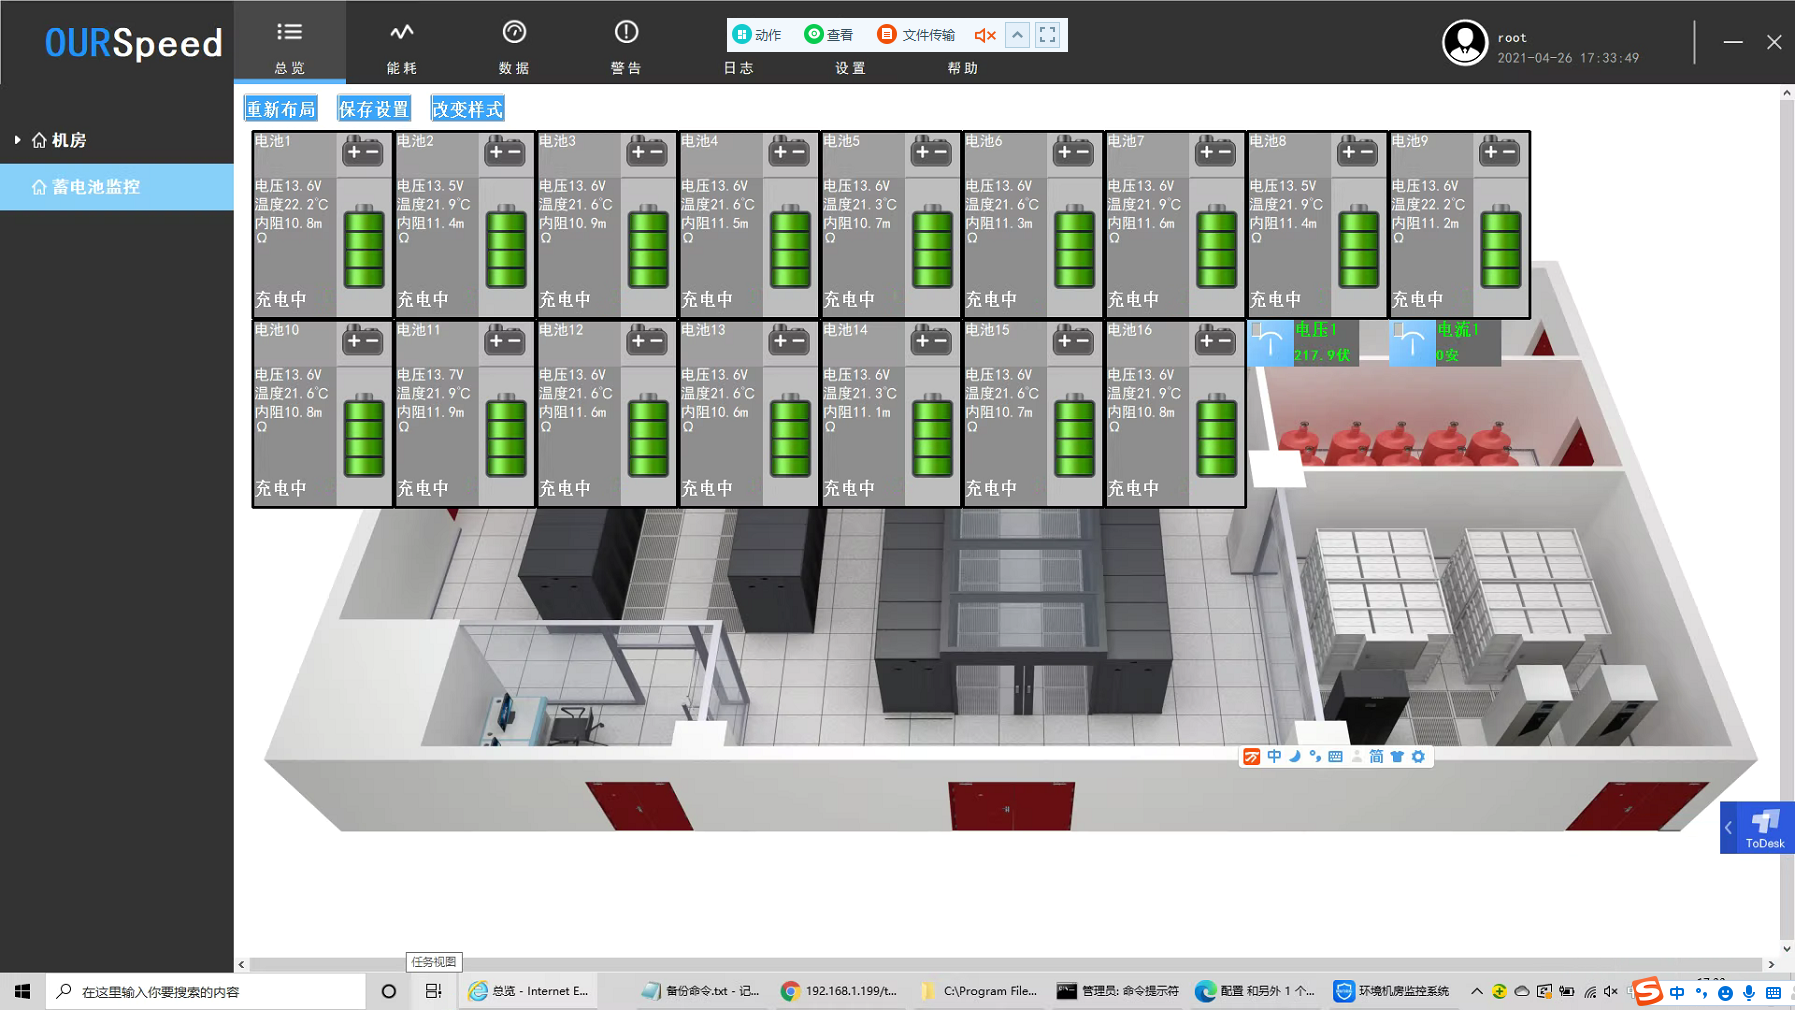Viewport: 1795px width, 1010px height.
Task: Click the 重新布局 button
Action: coord(281,109)
